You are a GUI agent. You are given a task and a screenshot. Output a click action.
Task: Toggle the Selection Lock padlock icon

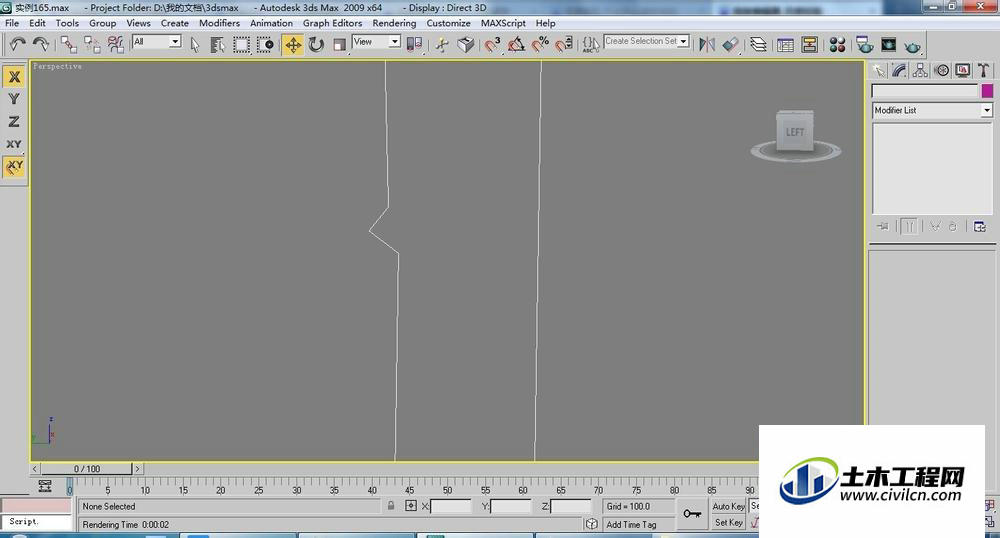(x=391, y=505)
